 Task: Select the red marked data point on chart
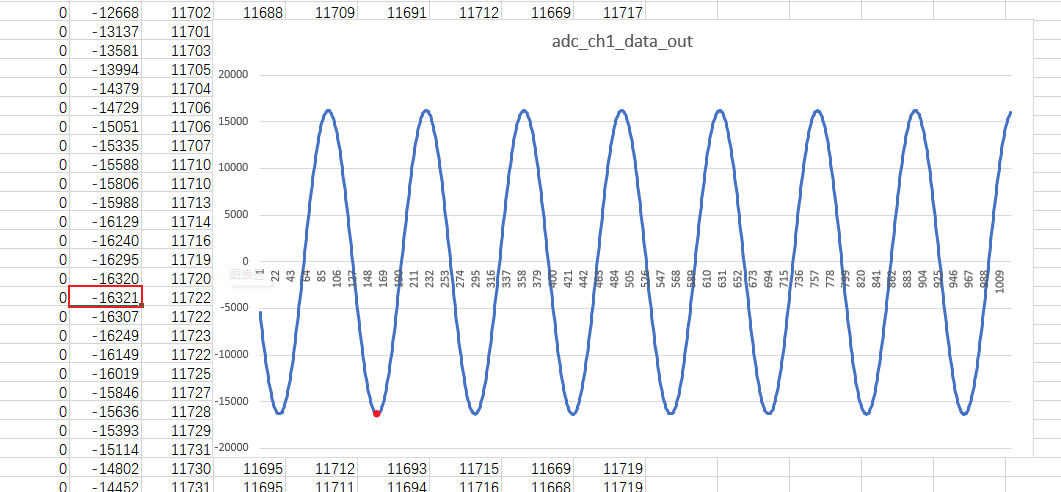coord(377,413)
